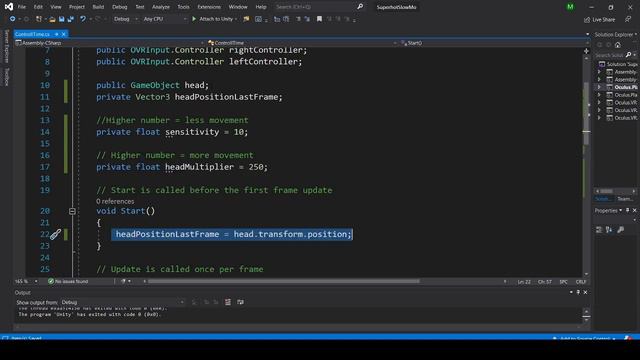
Task: Pin the Properties panel
Action: (628, 210)
